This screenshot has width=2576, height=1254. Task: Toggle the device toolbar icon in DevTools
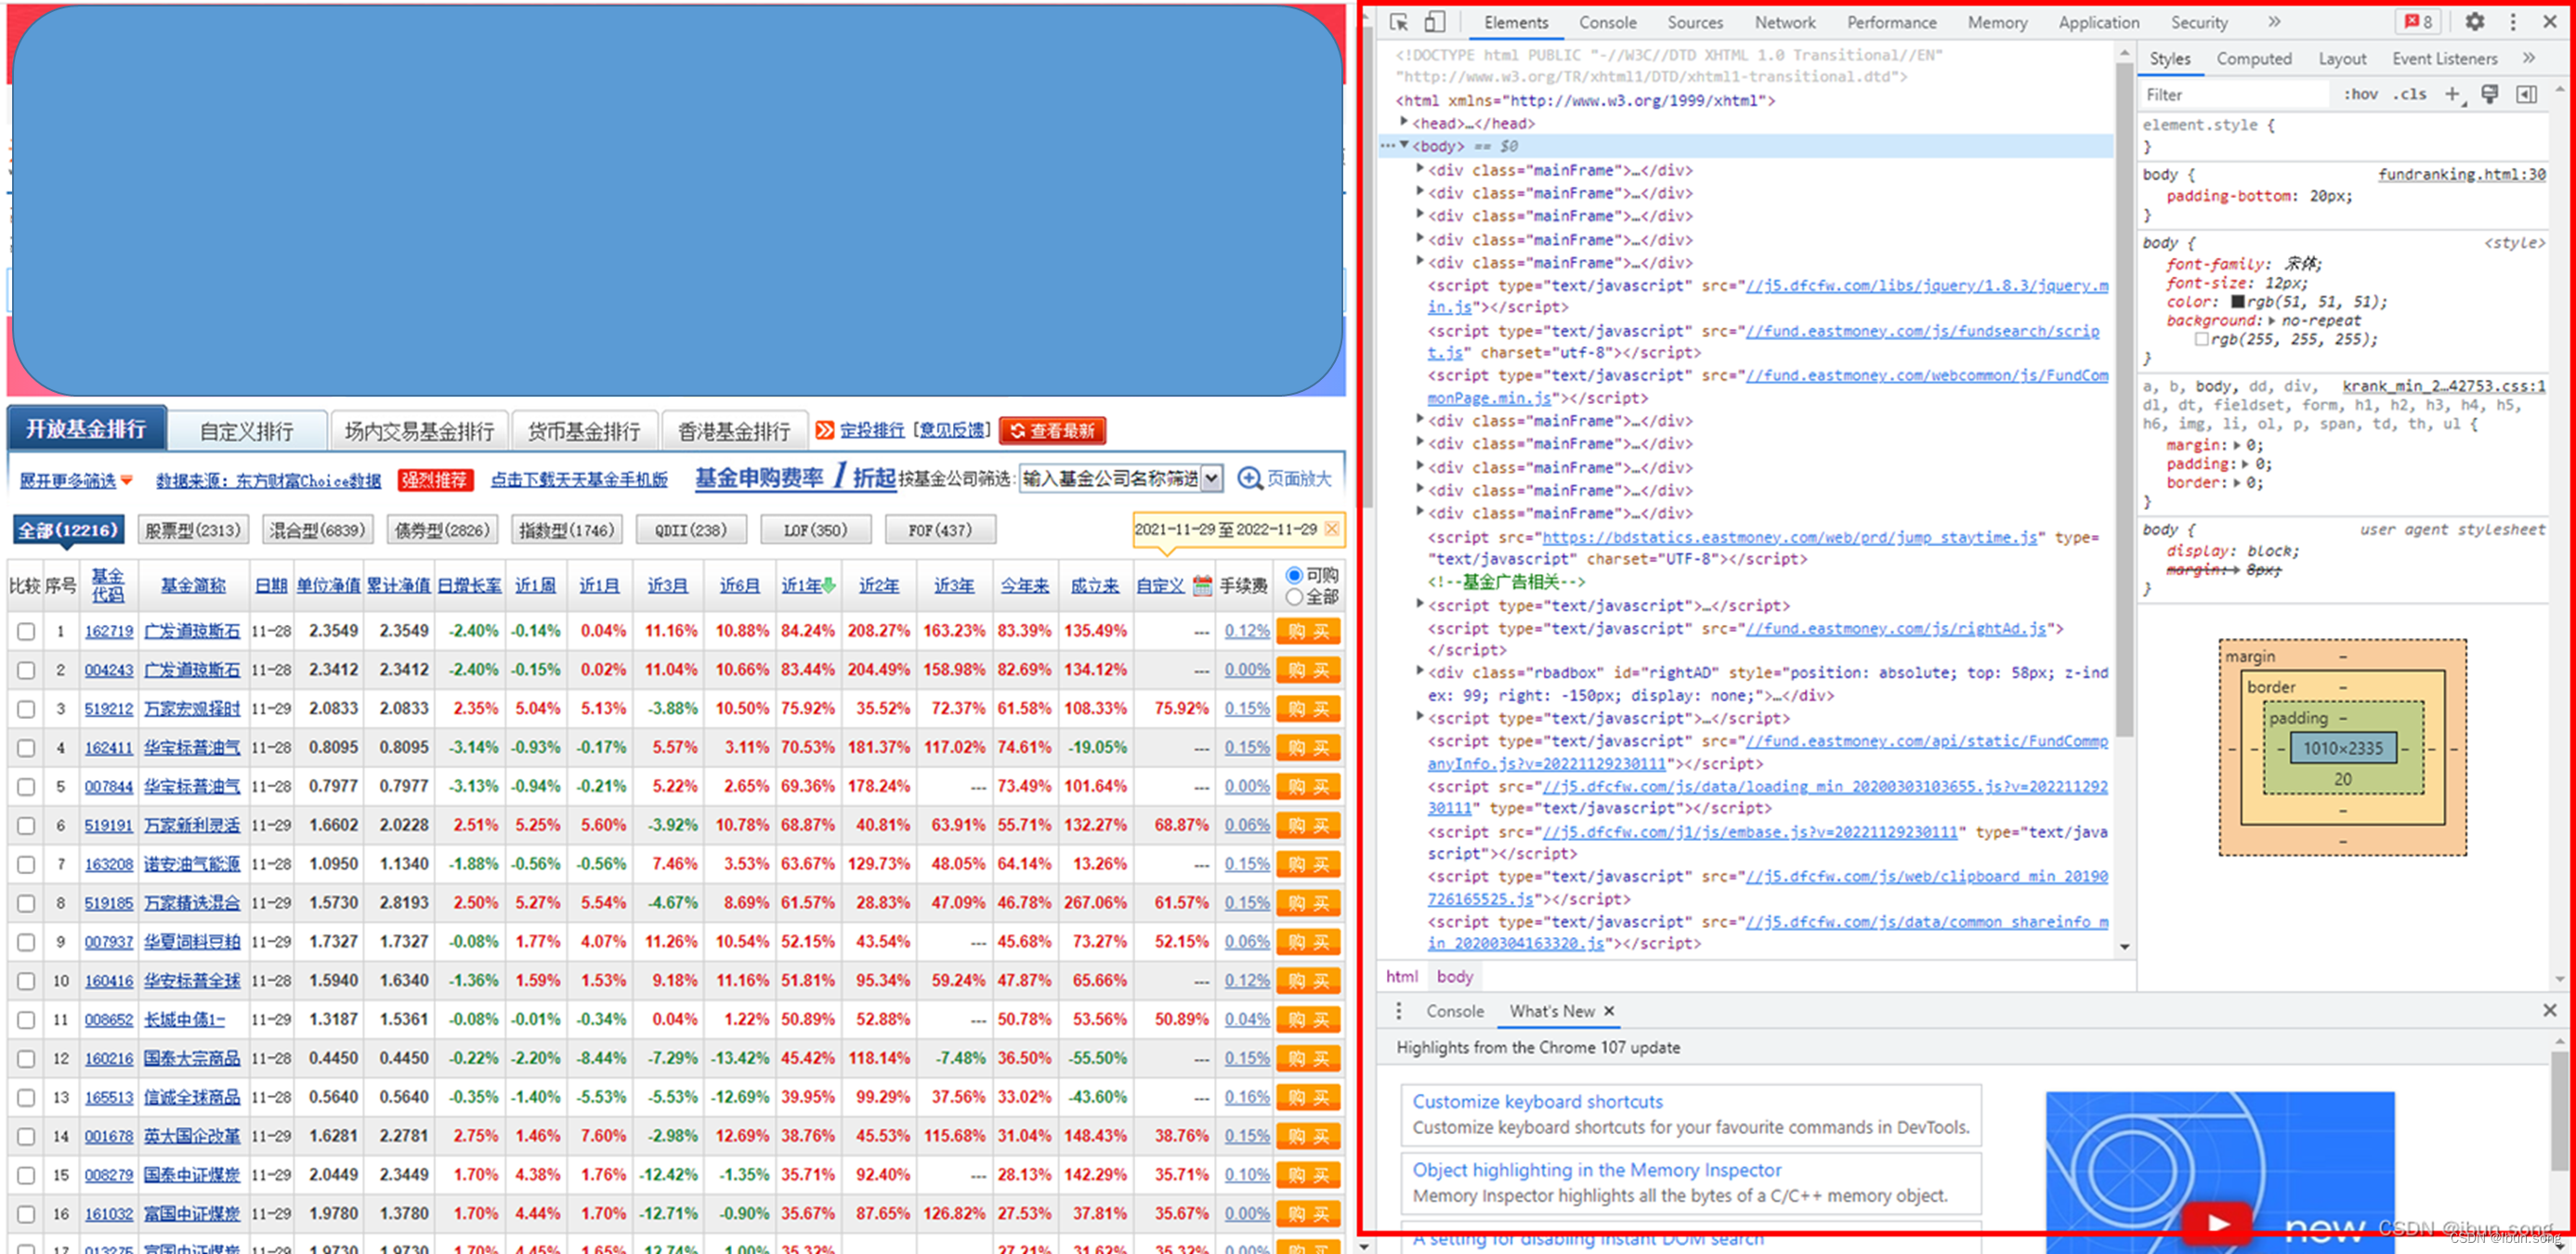click(1434, 22)
